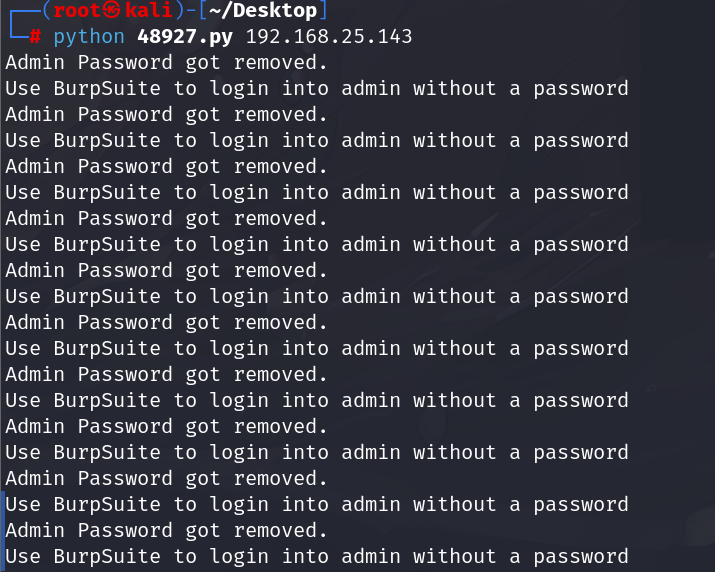The height and width of the screenshot is (572, 715).
Task: Click the word without in the last line
Action: [454, 556]
